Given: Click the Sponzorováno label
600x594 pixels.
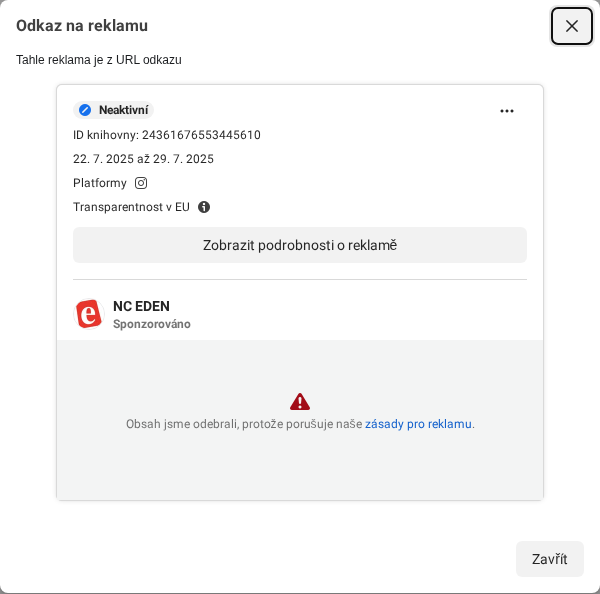Looking at the screenshot, I should point(152,324).
